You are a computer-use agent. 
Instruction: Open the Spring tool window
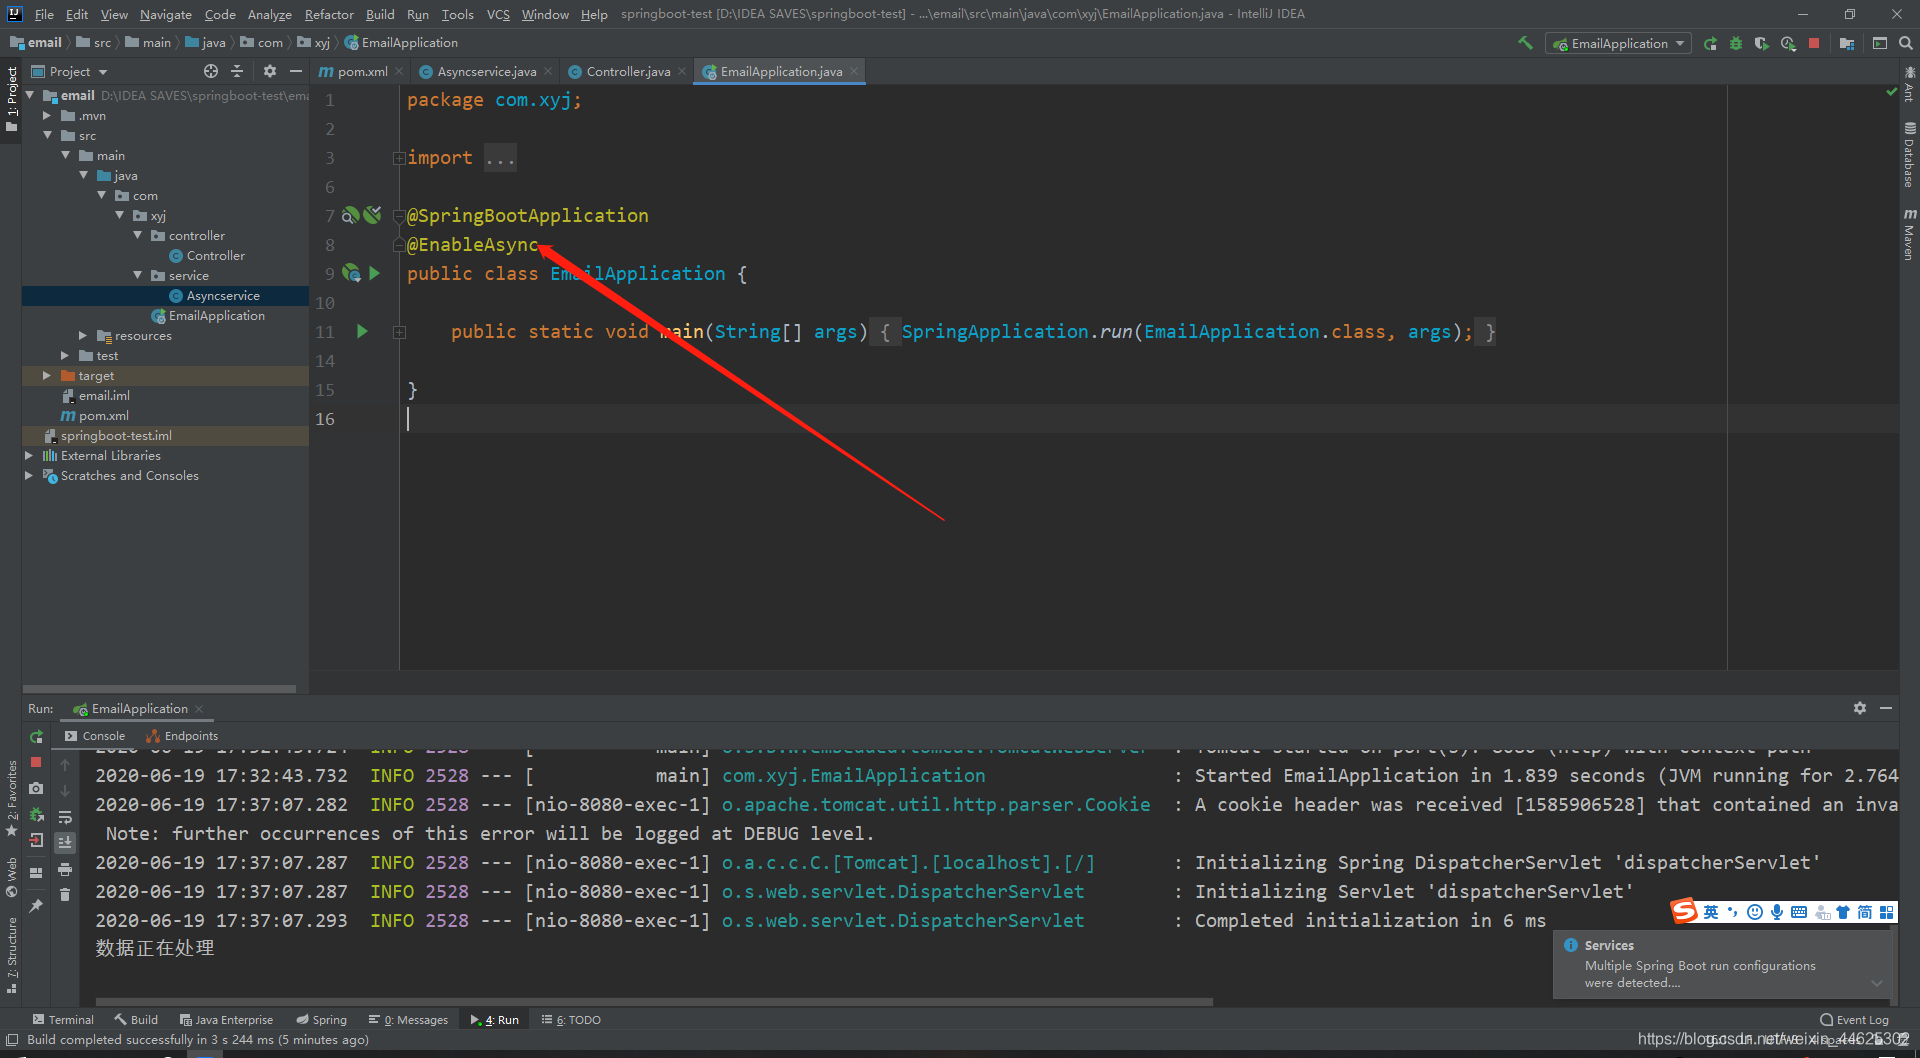(321, 1020)
